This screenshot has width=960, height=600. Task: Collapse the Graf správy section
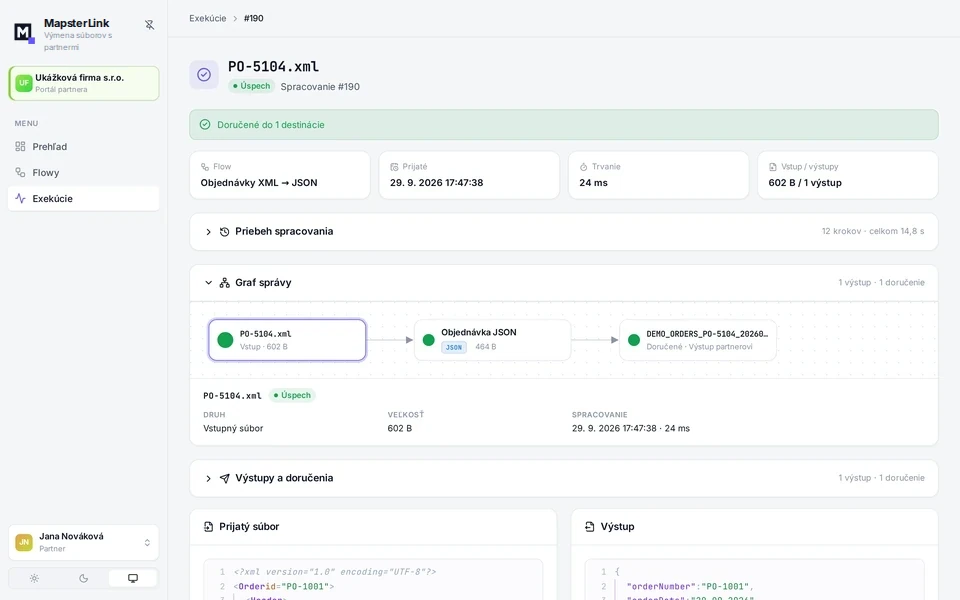563,282
